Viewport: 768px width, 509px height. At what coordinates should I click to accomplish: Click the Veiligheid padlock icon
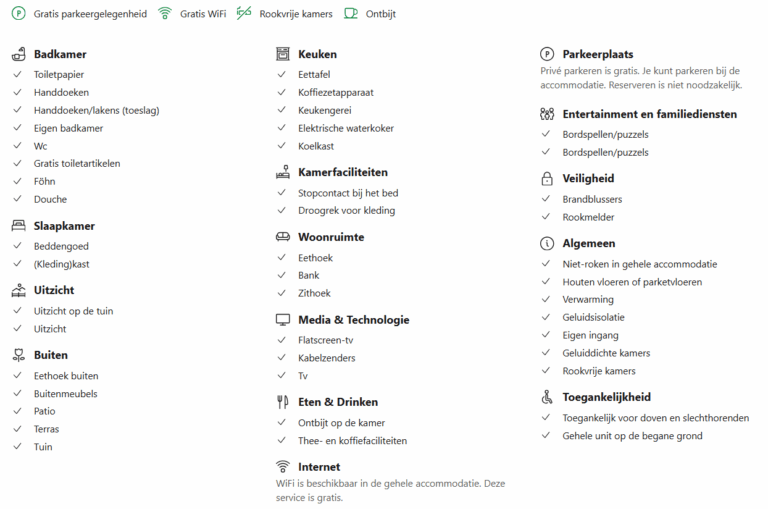pyautogui.click(x=547, y=179)
